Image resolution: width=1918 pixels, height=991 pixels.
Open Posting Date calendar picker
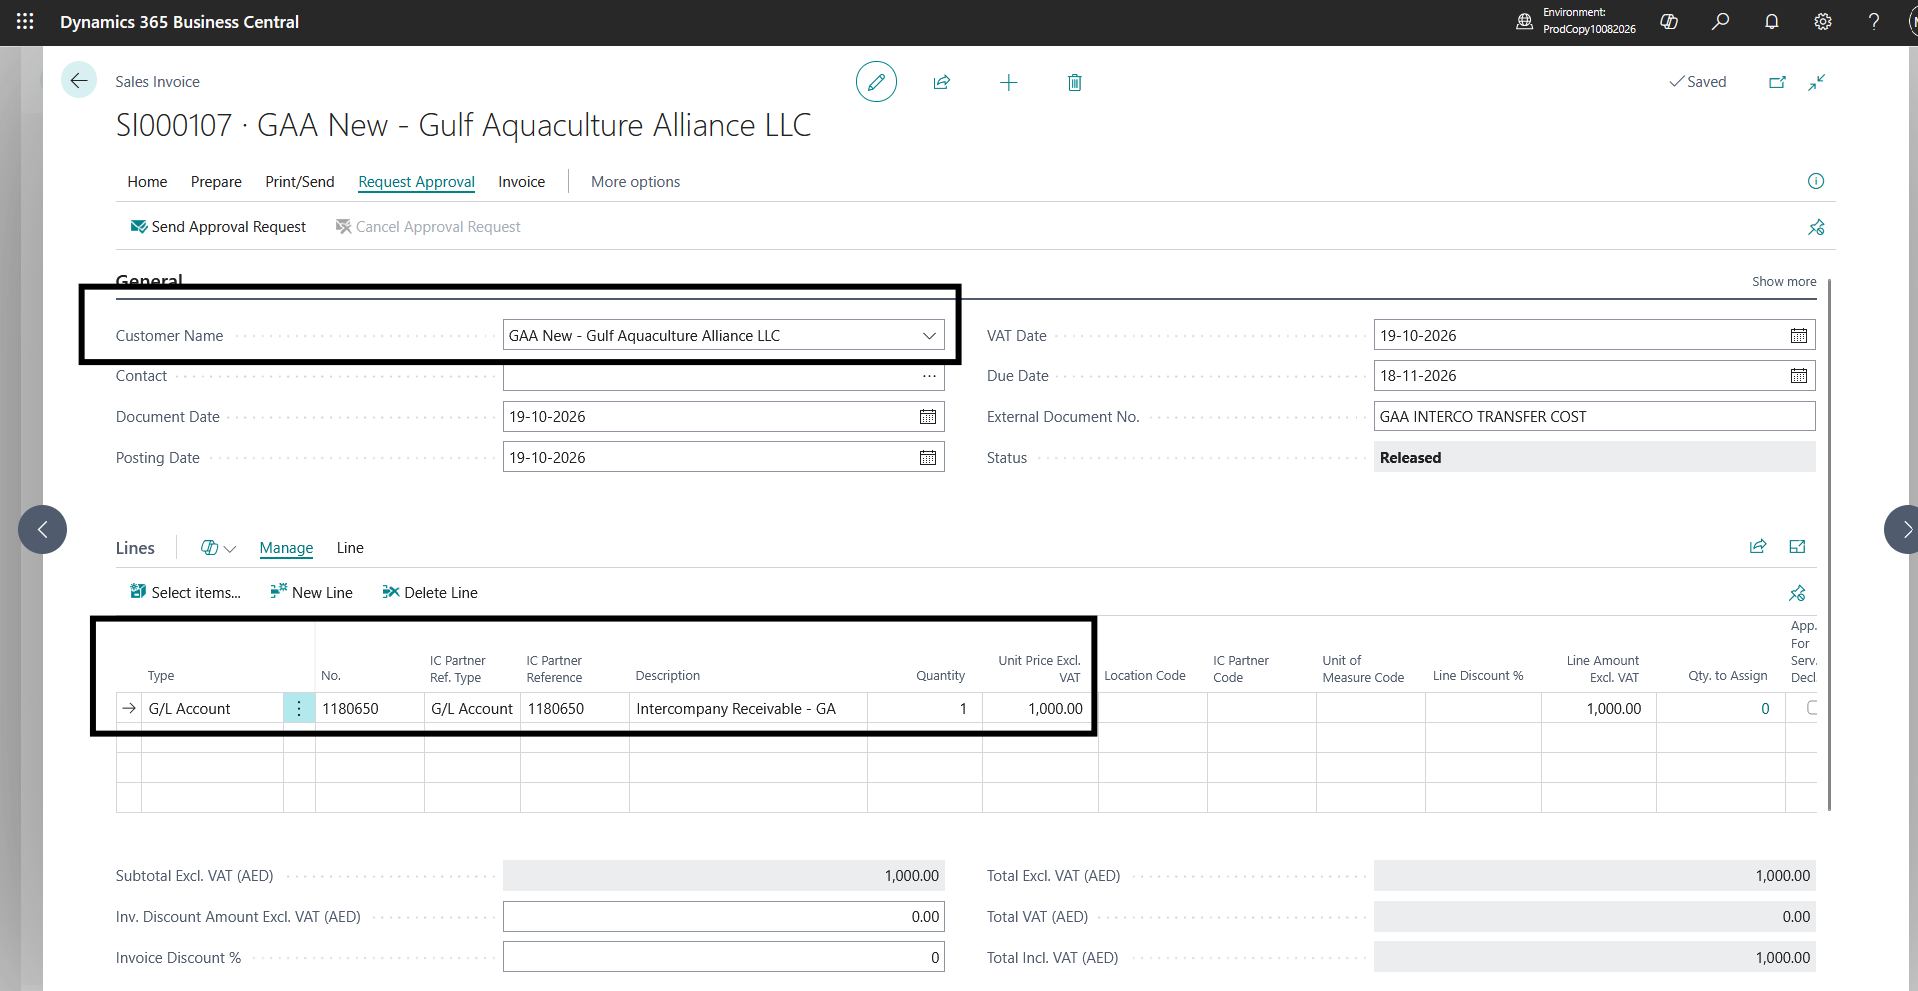[927, 458]
